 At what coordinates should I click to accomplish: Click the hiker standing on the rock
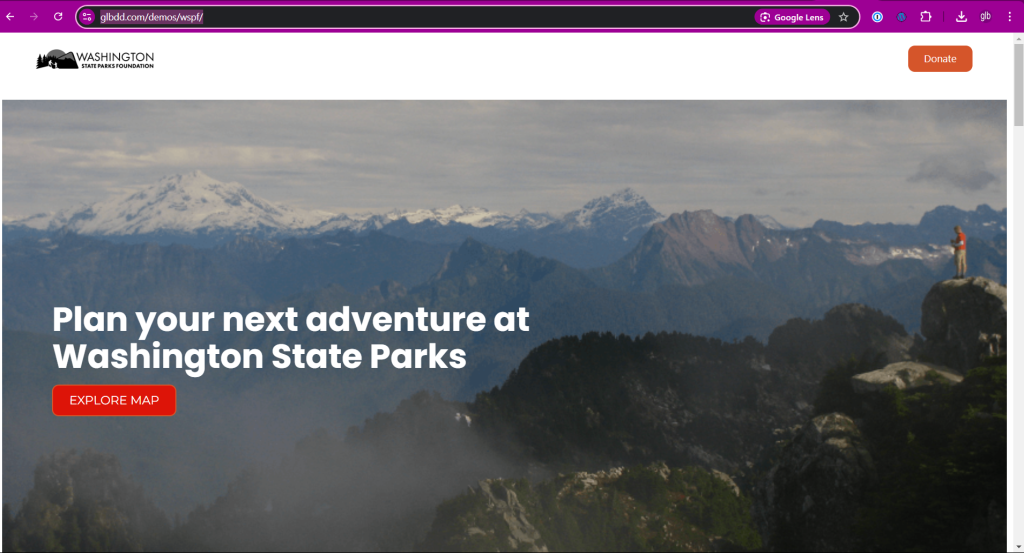pos(959,252)
